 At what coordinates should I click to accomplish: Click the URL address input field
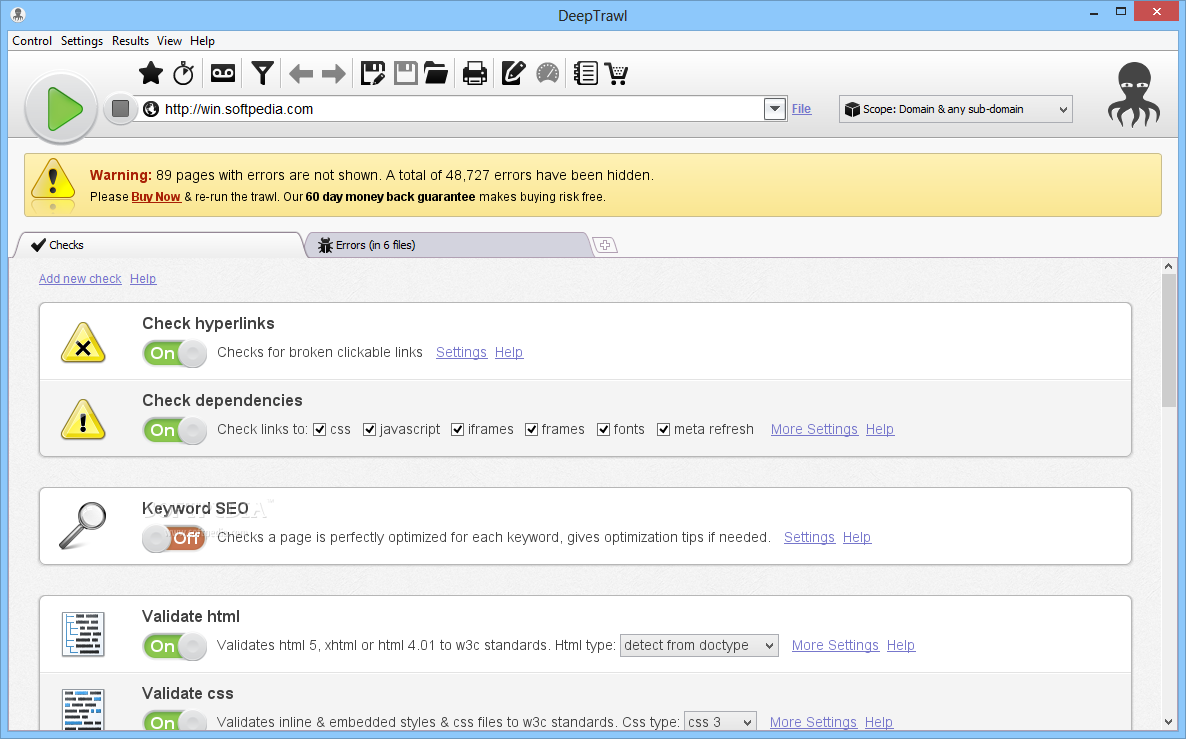[462, 109]
